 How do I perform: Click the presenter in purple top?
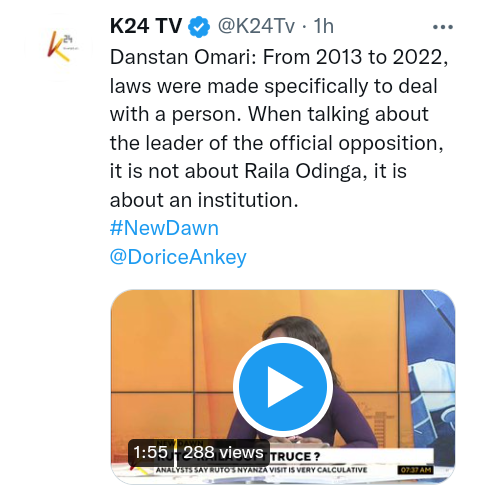tap(302, 383)
